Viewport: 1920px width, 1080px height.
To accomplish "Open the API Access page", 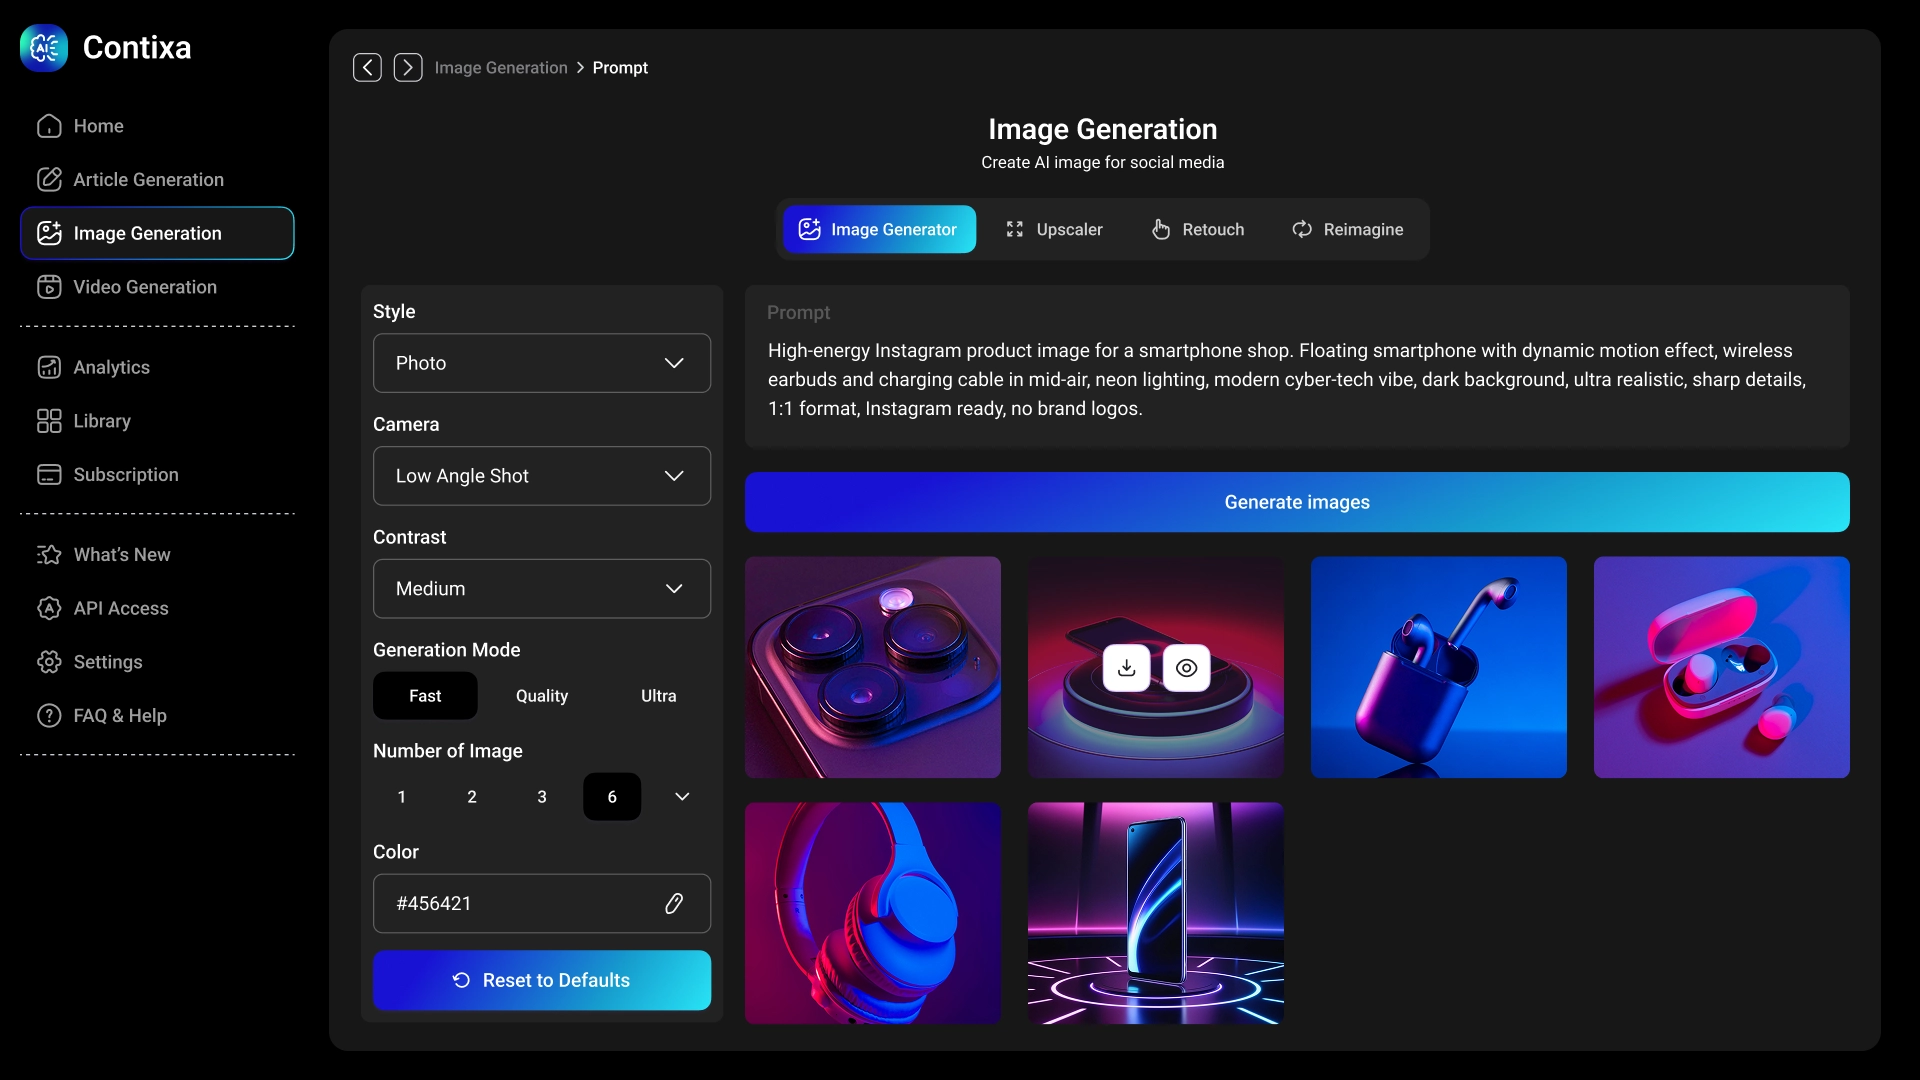I will [120, 608].
